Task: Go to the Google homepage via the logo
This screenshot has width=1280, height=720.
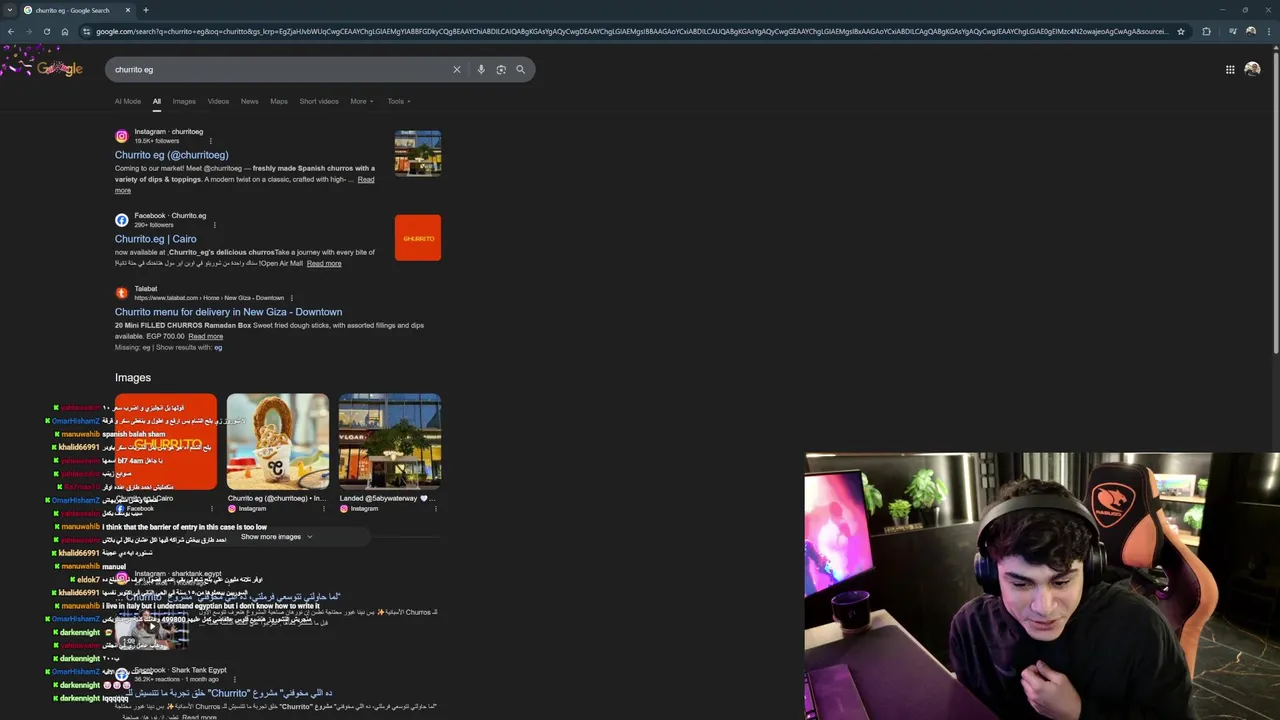Action: point(59,68)
